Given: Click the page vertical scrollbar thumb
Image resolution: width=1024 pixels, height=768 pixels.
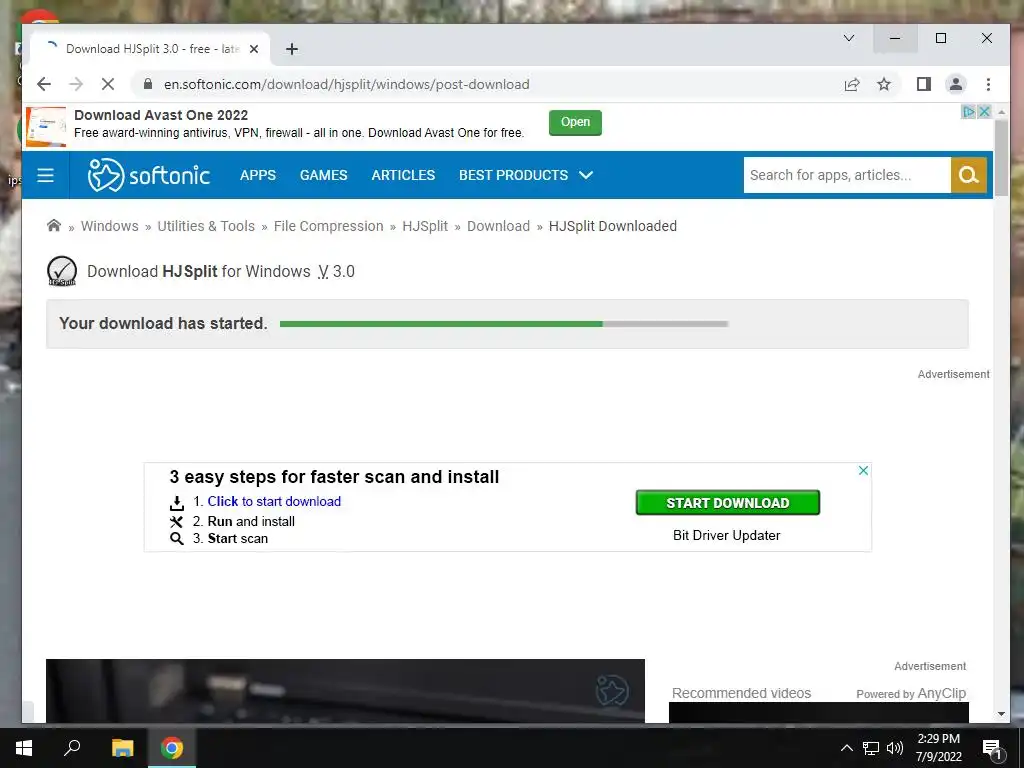Looking at the screenshot, I should click(1001, 157).
